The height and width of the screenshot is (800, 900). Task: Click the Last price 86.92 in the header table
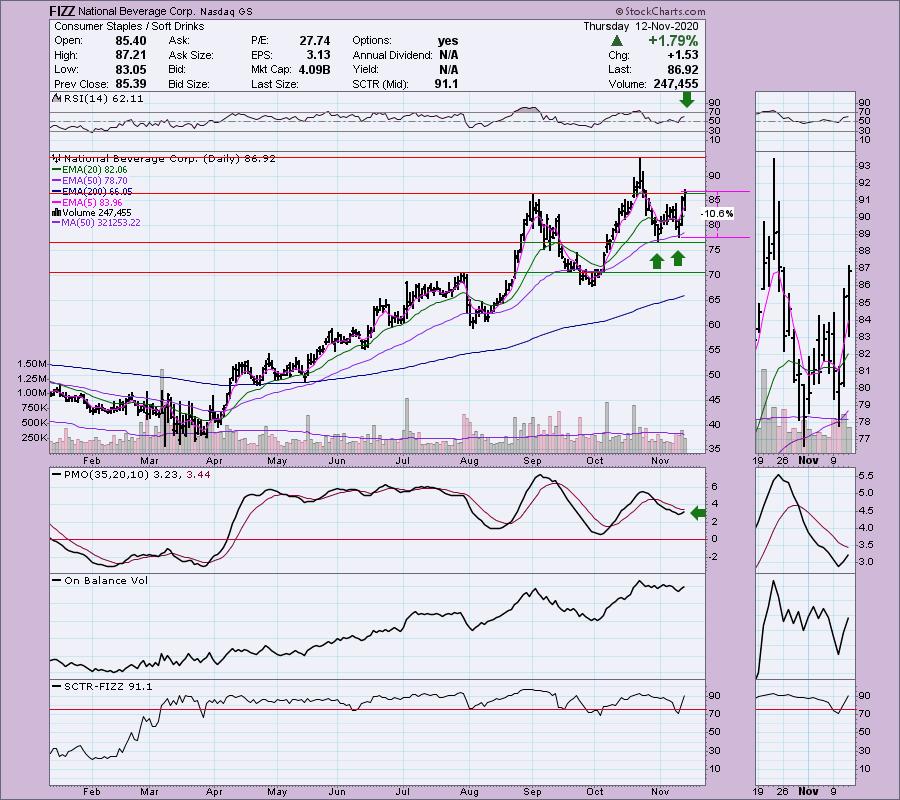682,69
